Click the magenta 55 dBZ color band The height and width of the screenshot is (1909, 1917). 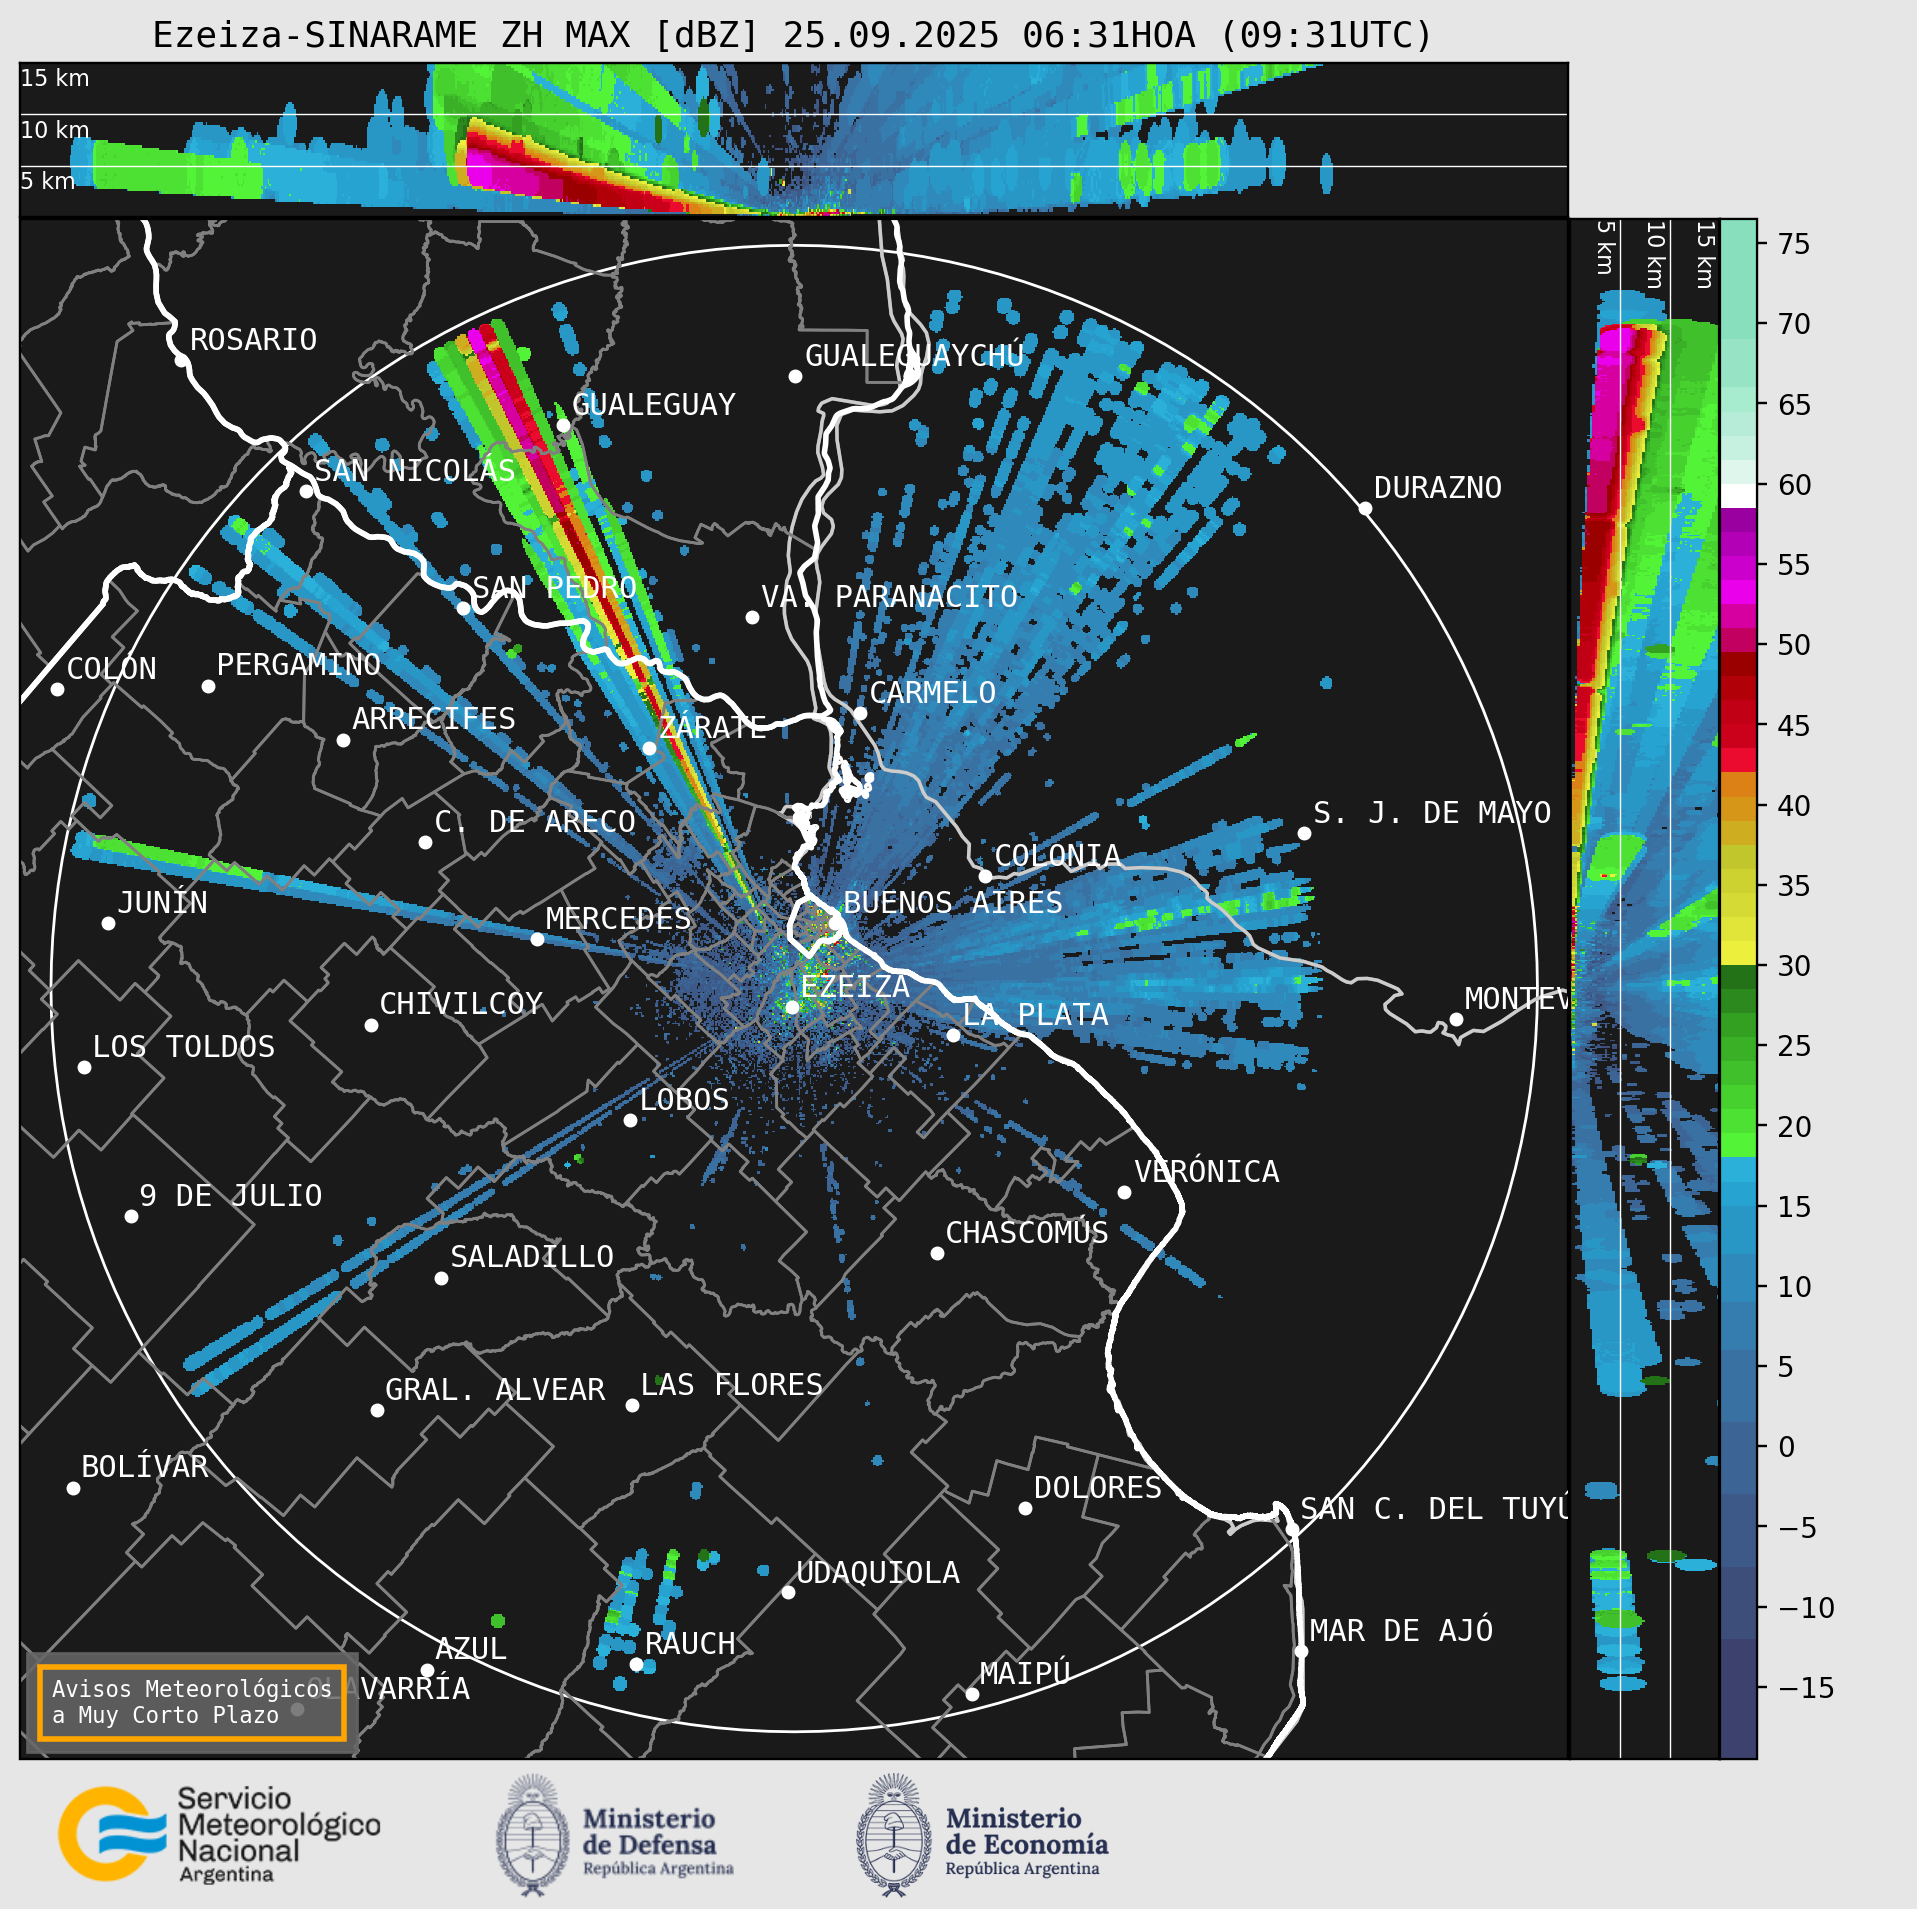click(1738, 567)
